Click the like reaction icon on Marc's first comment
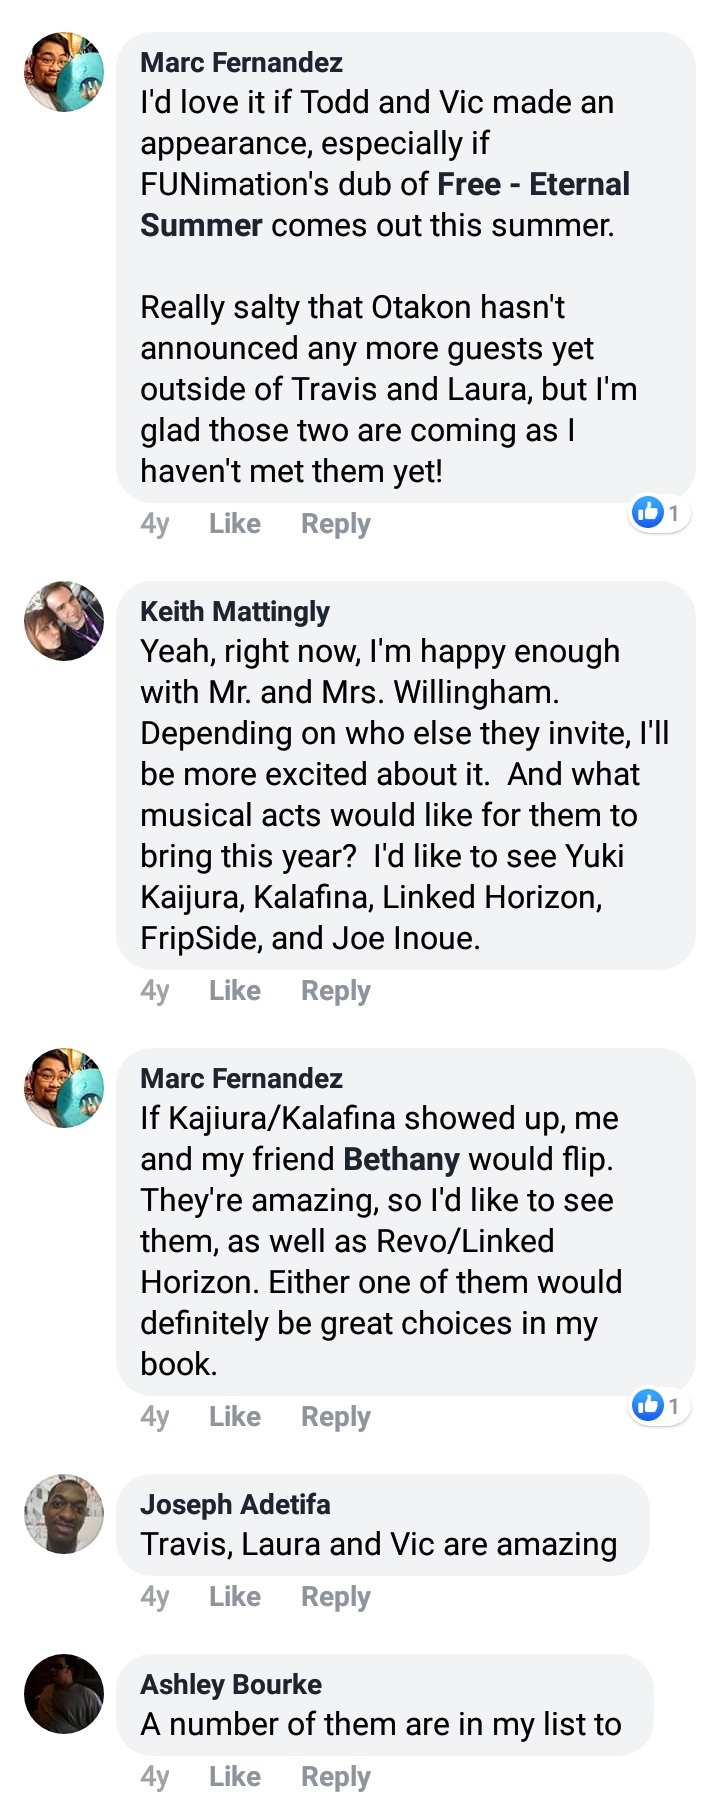720x1799 pixels. (x=648, y=512)
